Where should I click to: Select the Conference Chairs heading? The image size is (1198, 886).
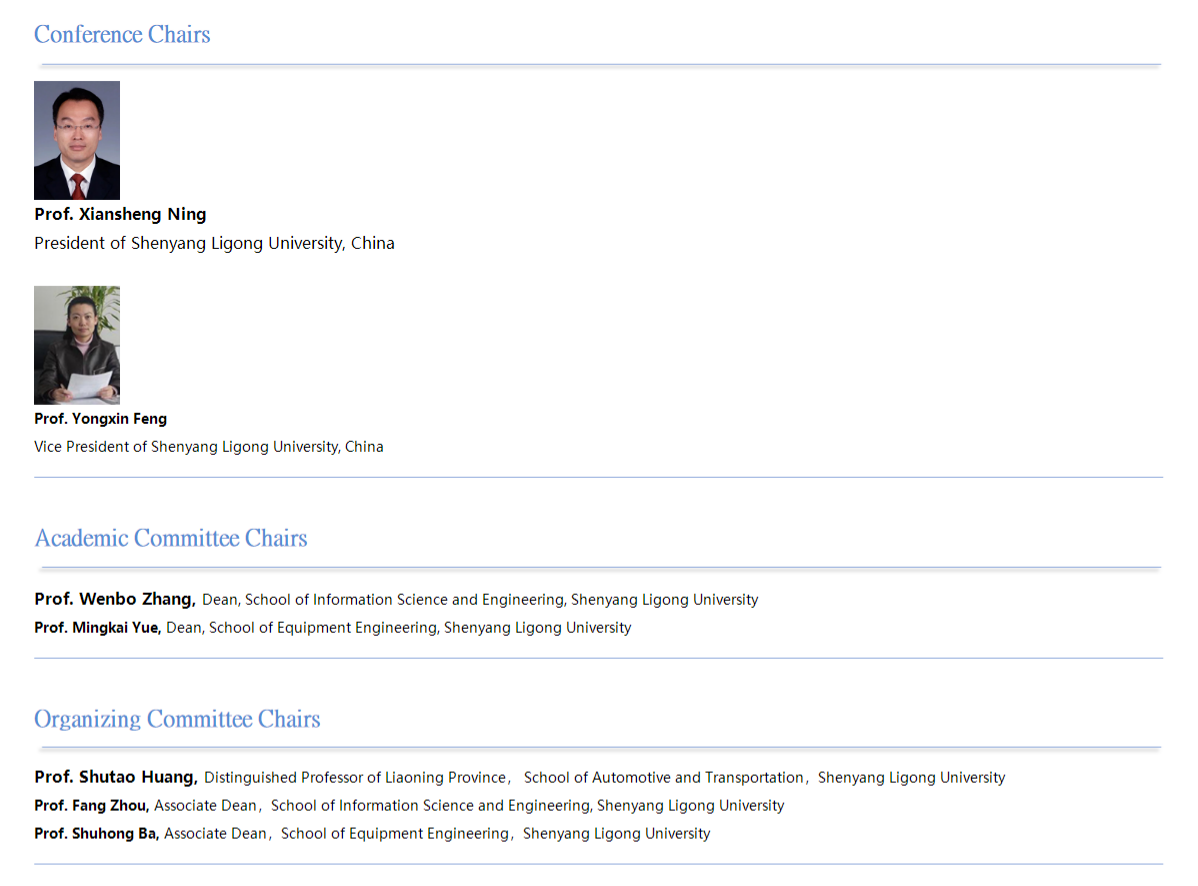[122, 34]
